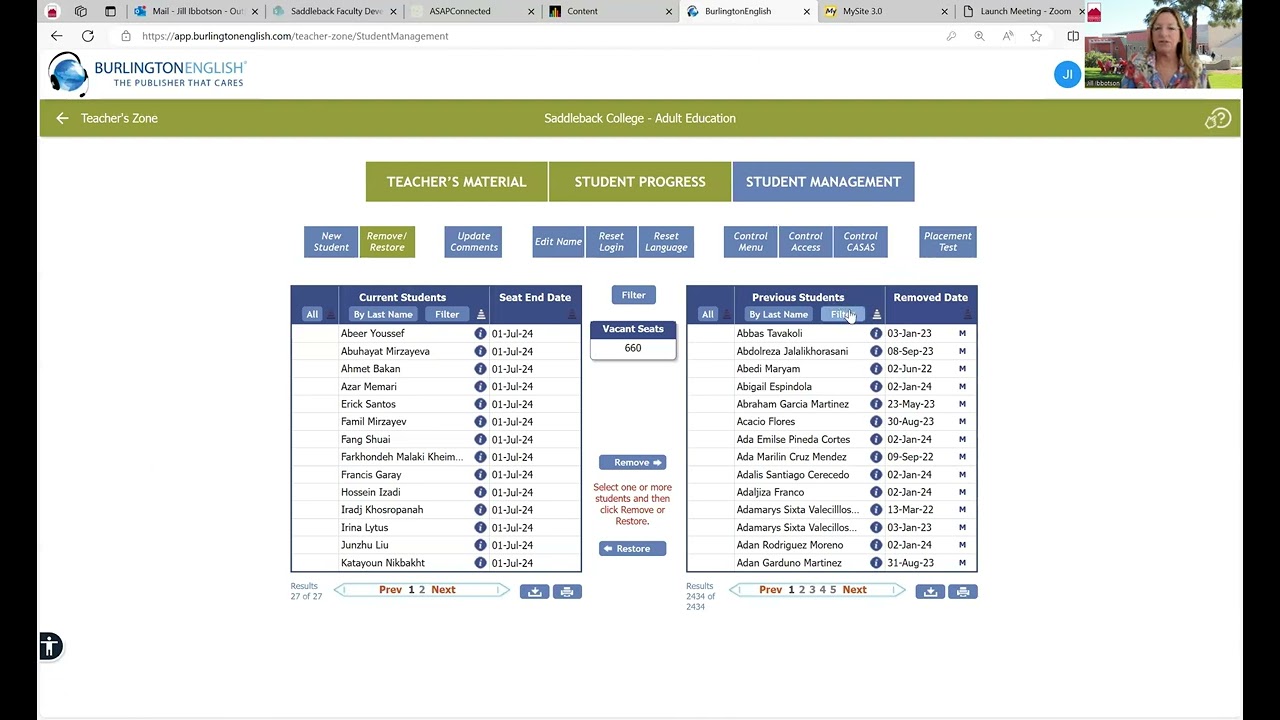The image size is (1280, 720).
Task: Open info icon for Irina Lytus
Action: coord(480,527)
